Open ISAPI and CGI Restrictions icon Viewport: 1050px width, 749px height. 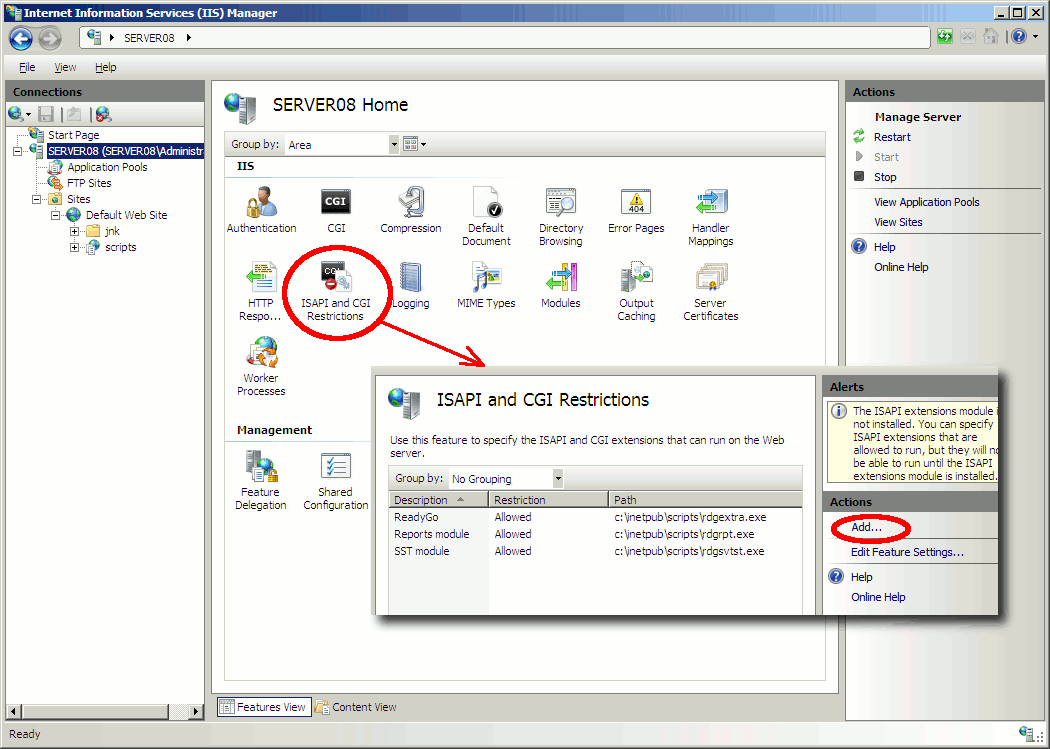pos(335,290)
